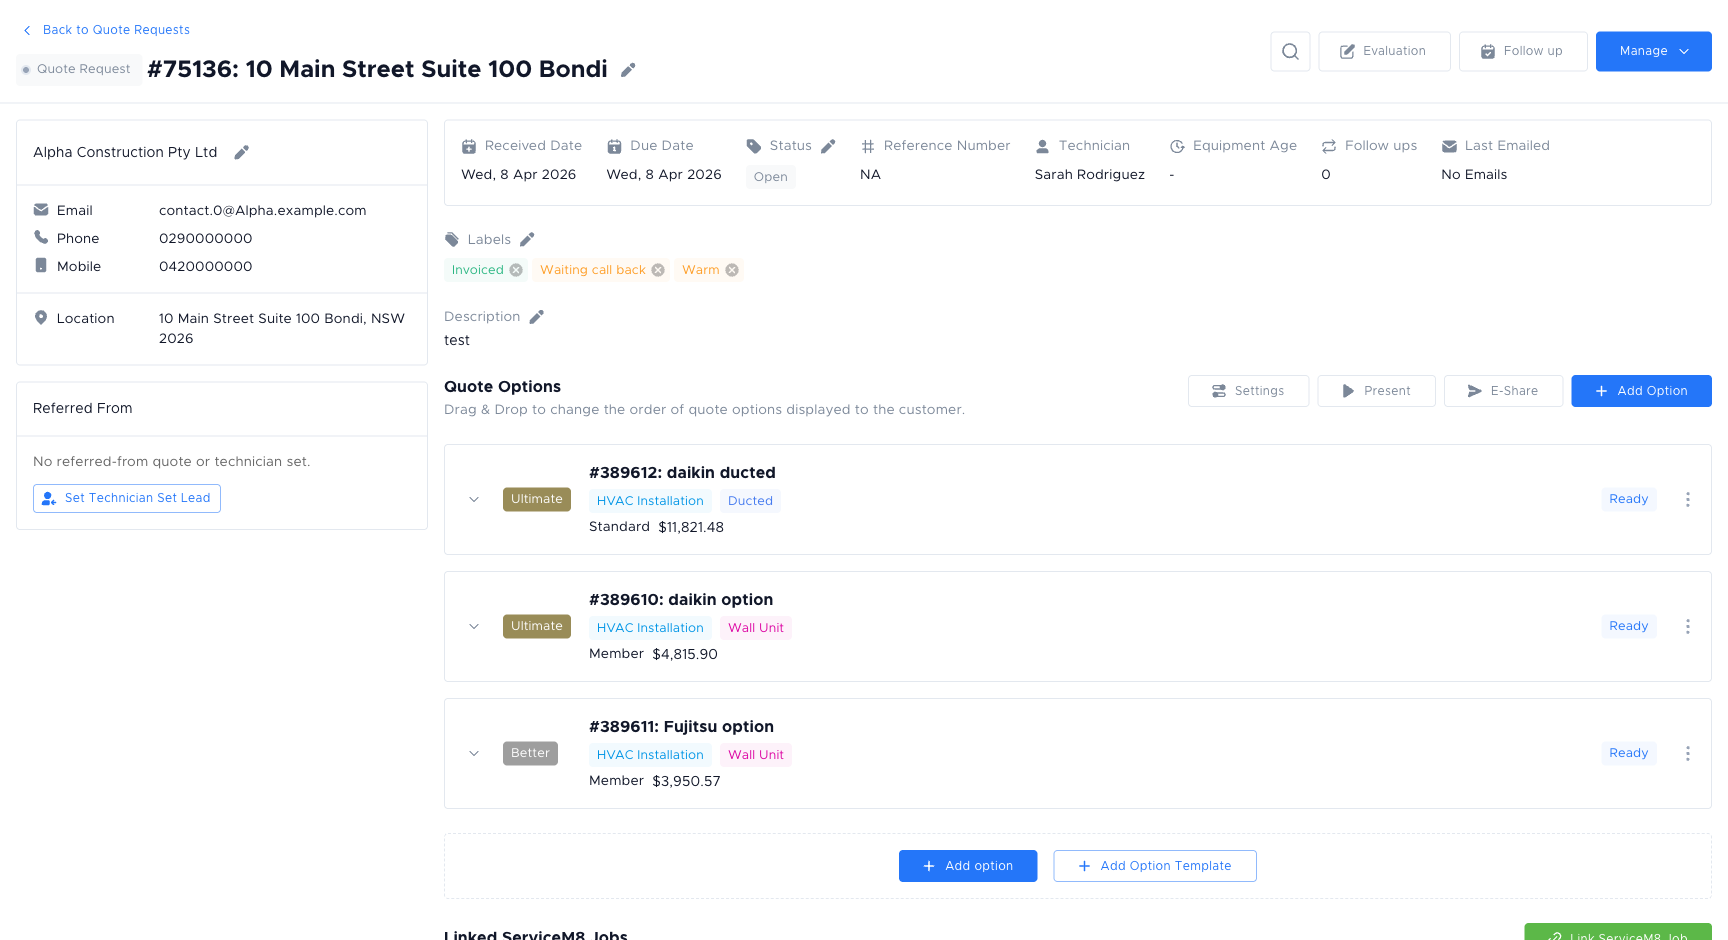Click the Present button
The image size is (1728, 940).
click(1376, 391)
